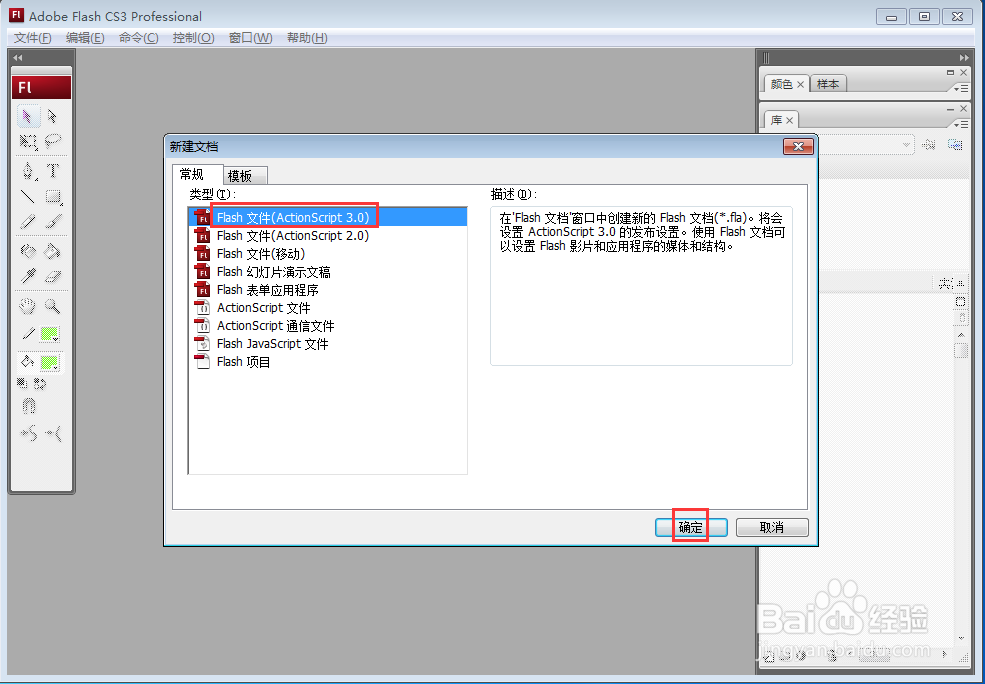Image resolution: width=985 pixels, height=684 pixels.
Task: Choose the Hand tool
Action: click(x=28, y=307)
